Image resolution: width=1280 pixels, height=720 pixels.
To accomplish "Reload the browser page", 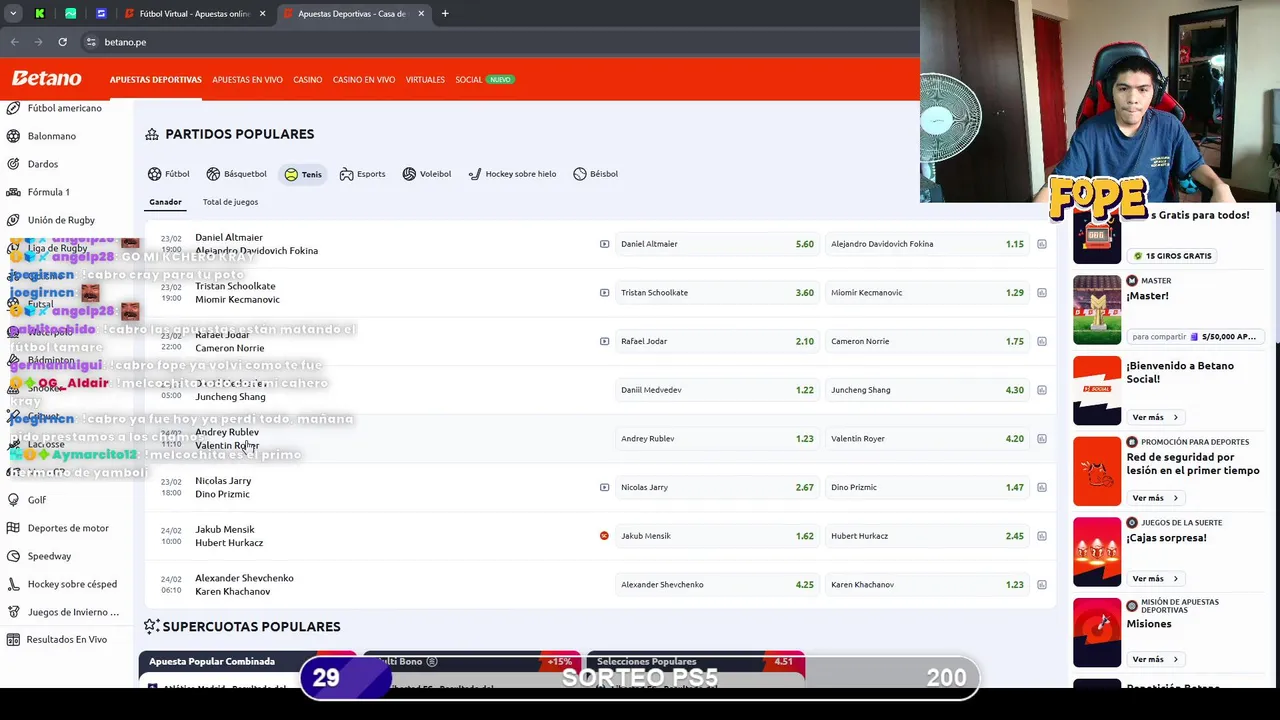I will tap(62, 42).
